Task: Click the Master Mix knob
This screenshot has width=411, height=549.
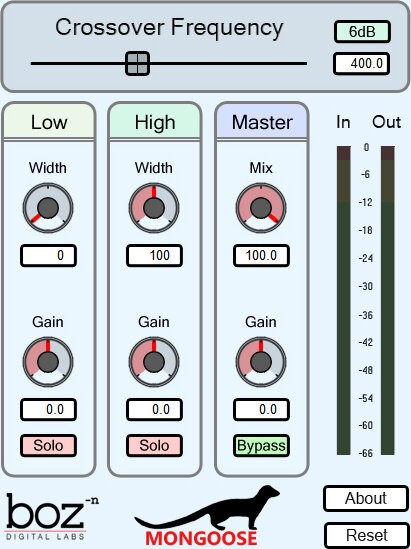Action: coord(261,208)
